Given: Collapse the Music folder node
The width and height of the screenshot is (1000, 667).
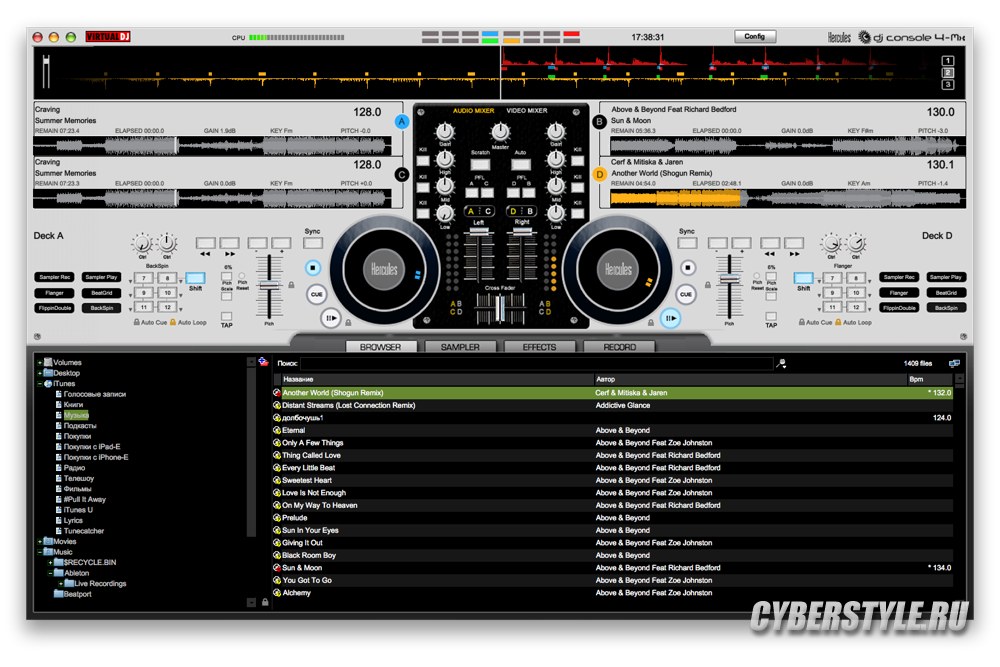Looking at the screenshot, I should point(40,552).
